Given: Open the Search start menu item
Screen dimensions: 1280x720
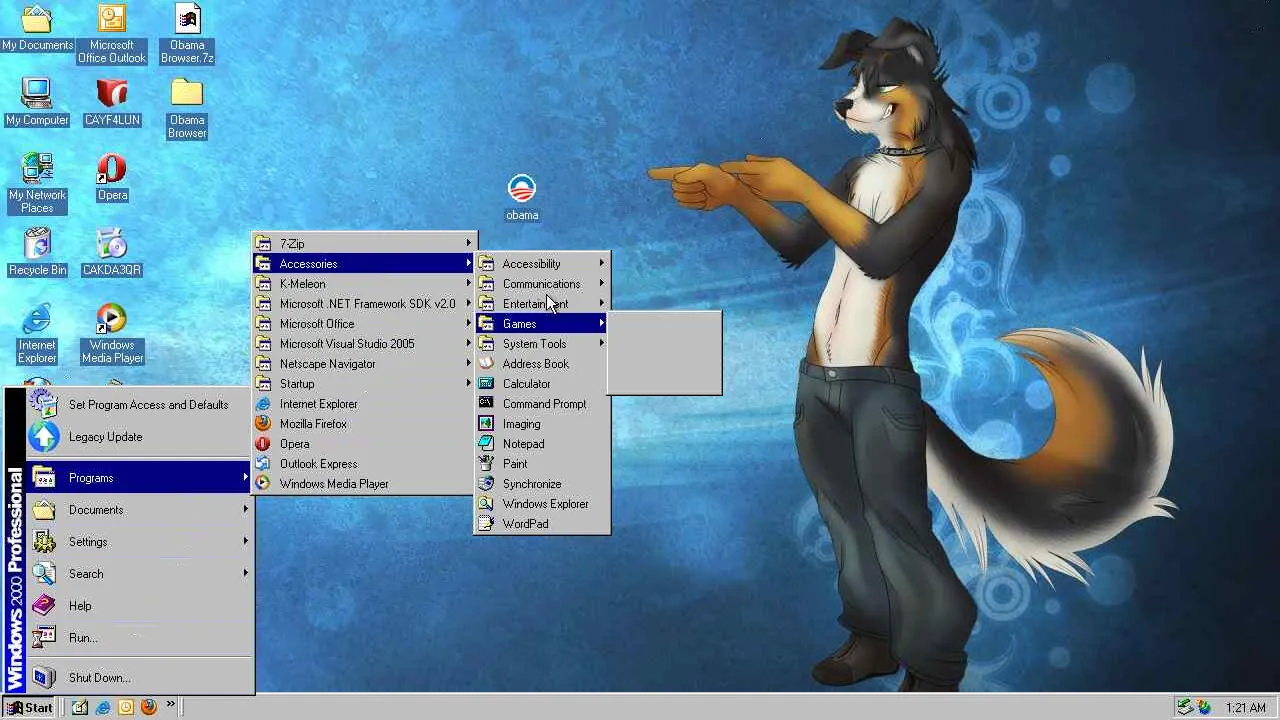Looking at the screenshot, I should coord(139,574).
